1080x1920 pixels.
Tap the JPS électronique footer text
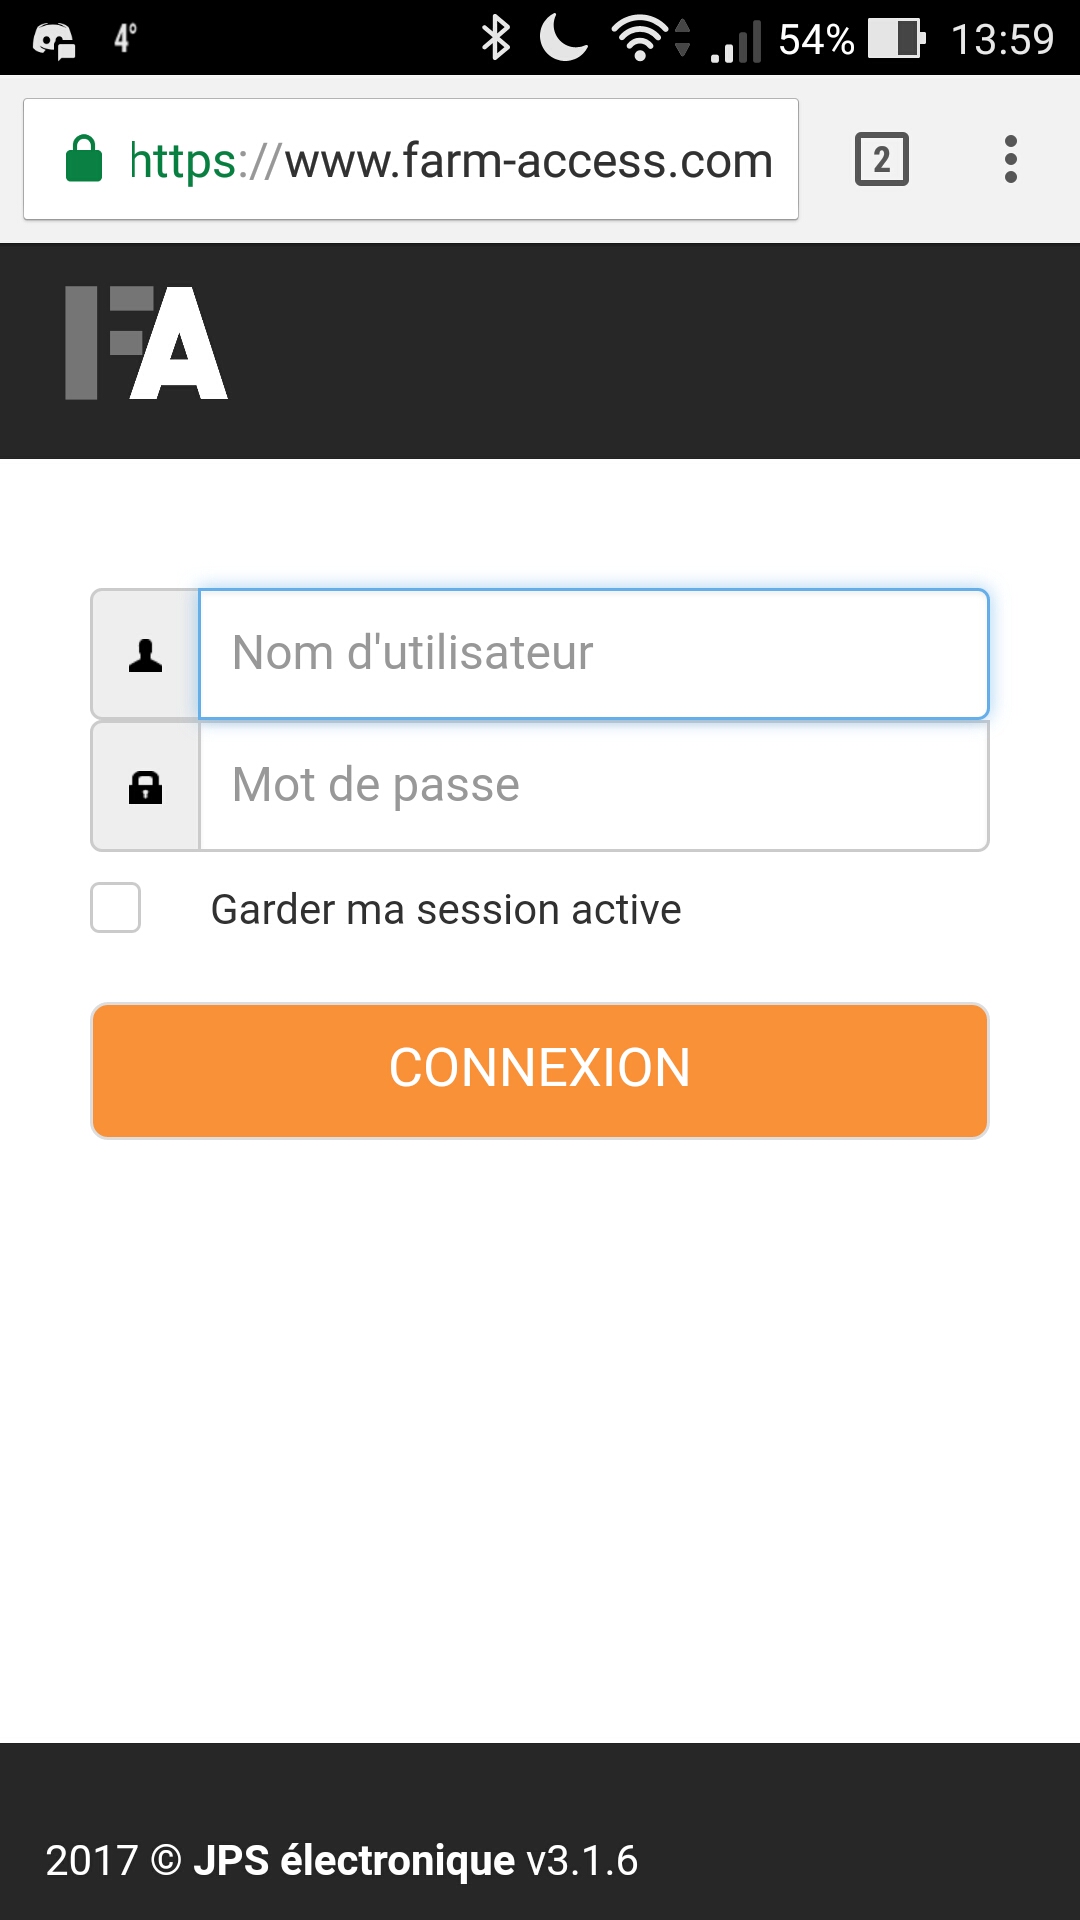click(354, 1861)
